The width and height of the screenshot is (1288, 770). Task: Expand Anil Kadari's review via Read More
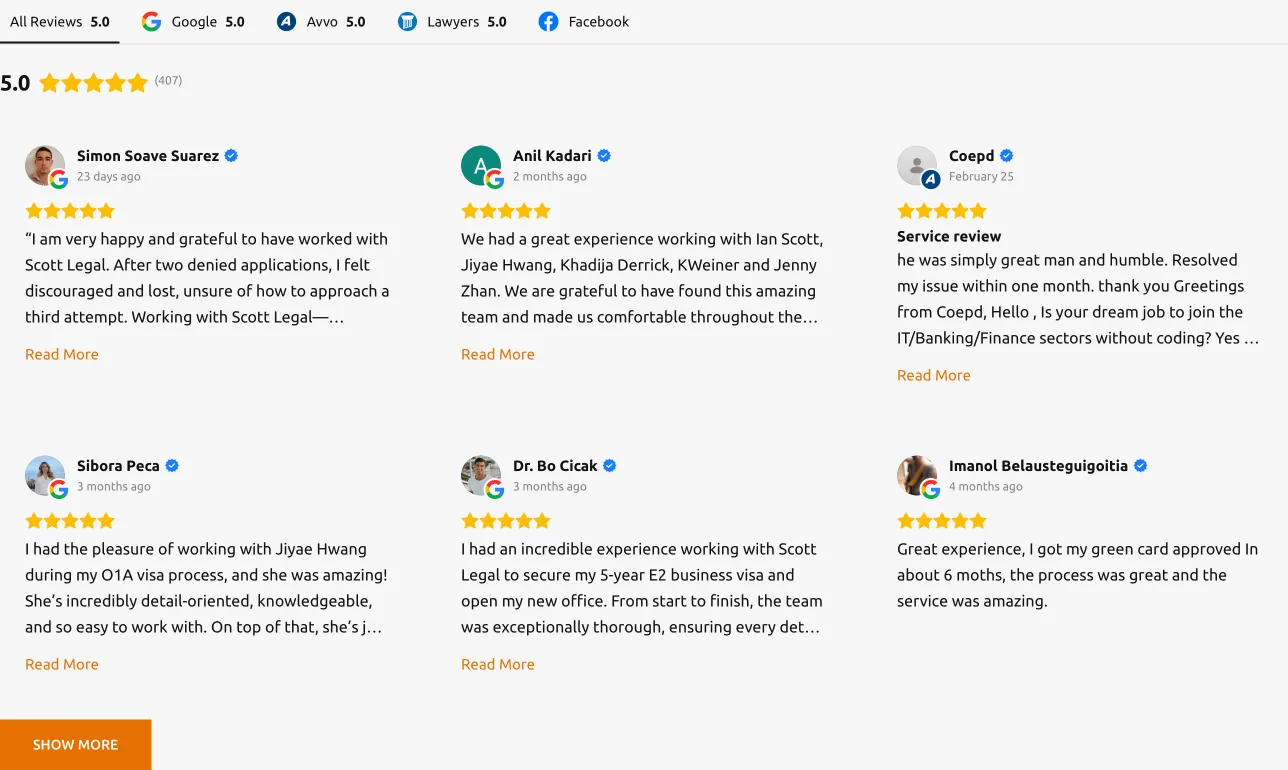coord(498,354)
